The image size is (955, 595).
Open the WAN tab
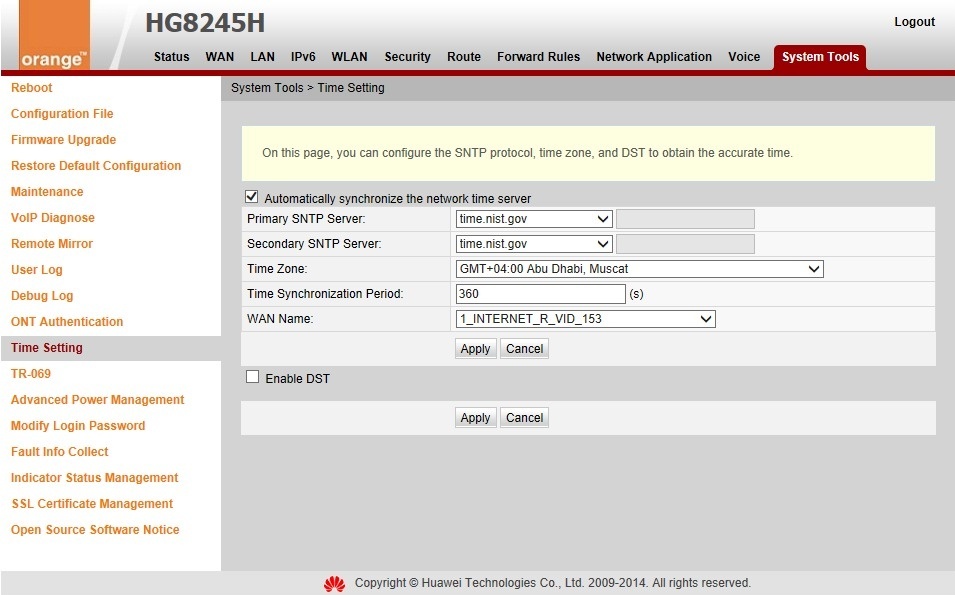pyautogui.click(x=220, y=57)
